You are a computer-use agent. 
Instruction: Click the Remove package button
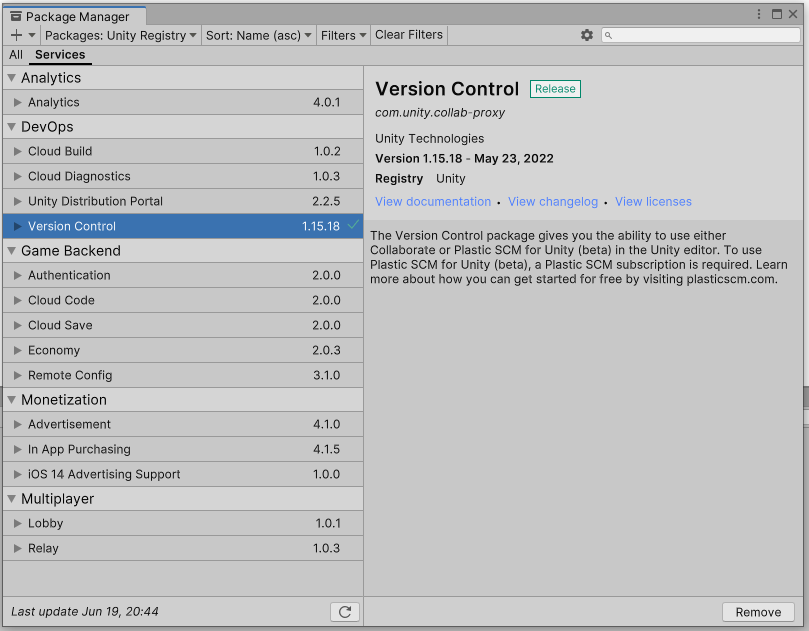coord(758,612)
